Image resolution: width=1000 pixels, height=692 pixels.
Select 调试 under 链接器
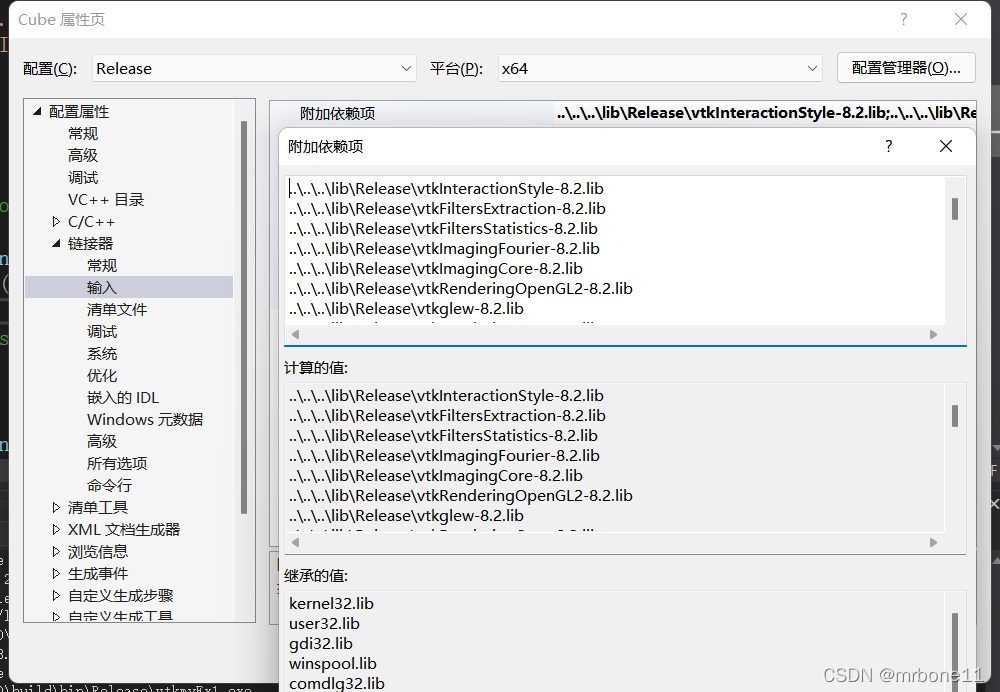[x=102, y=332]
